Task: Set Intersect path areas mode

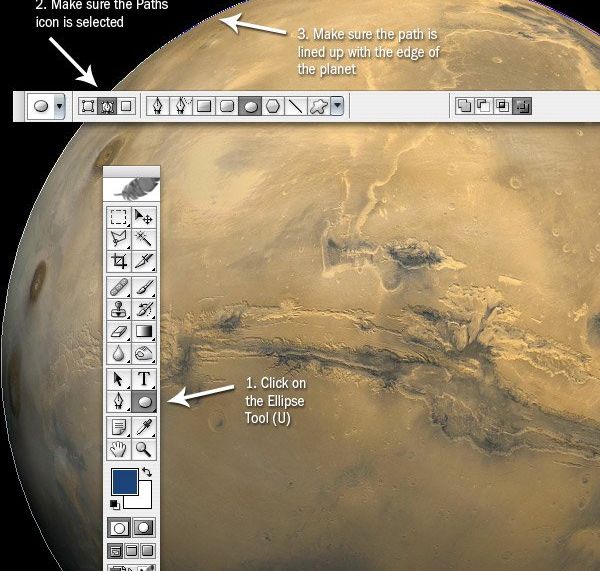Action: 502,106
